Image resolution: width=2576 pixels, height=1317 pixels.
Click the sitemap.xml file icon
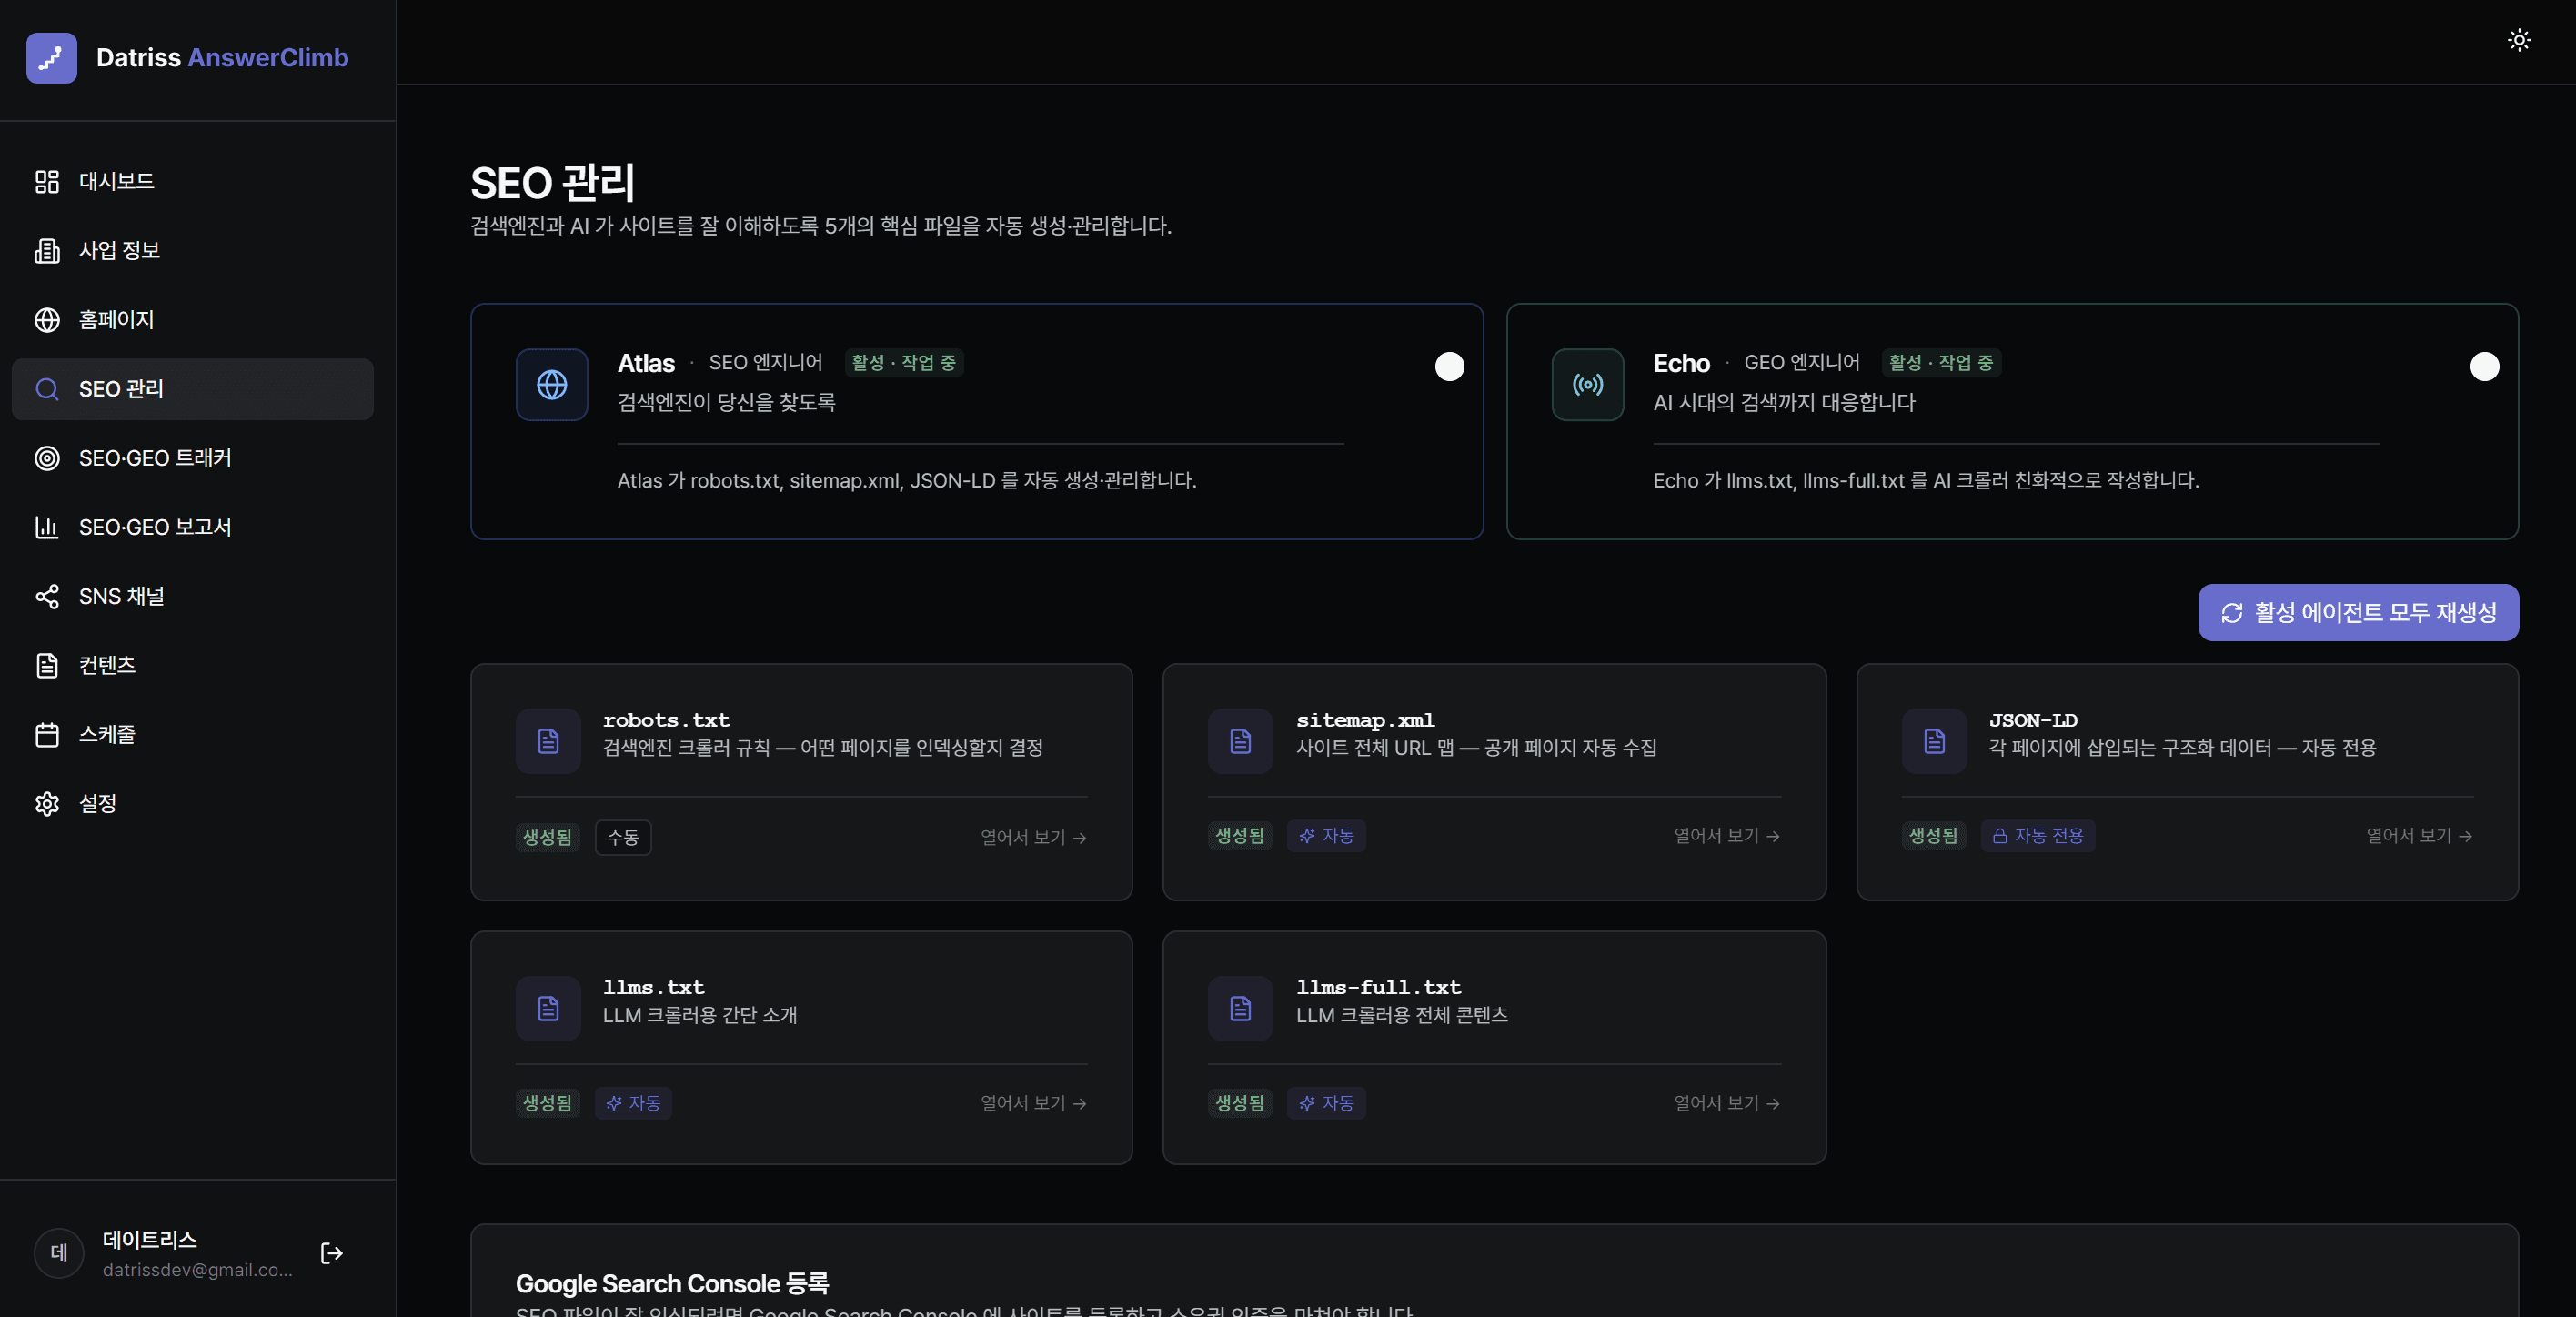click(x=1240, y=741)
